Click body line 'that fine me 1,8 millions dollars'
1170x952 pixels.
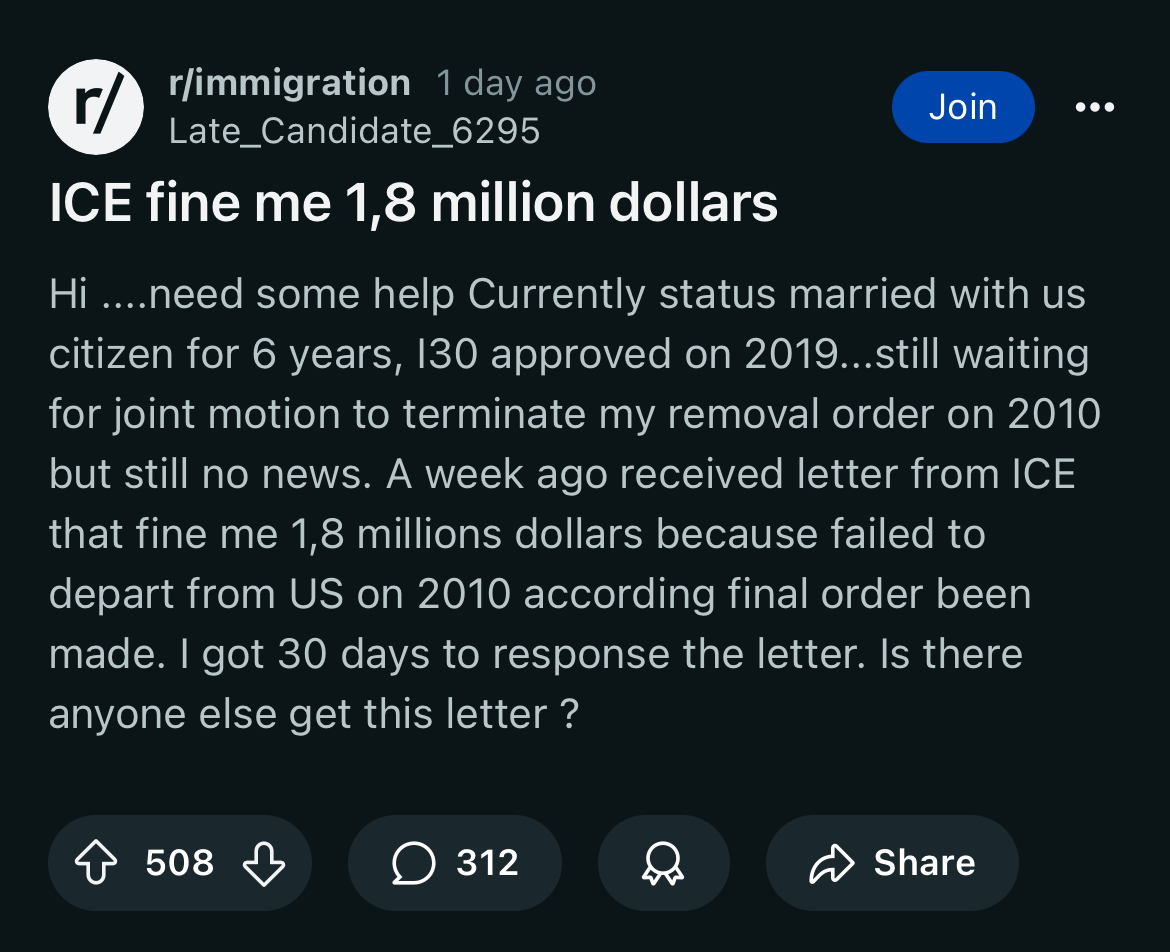(x=517, y=534)
